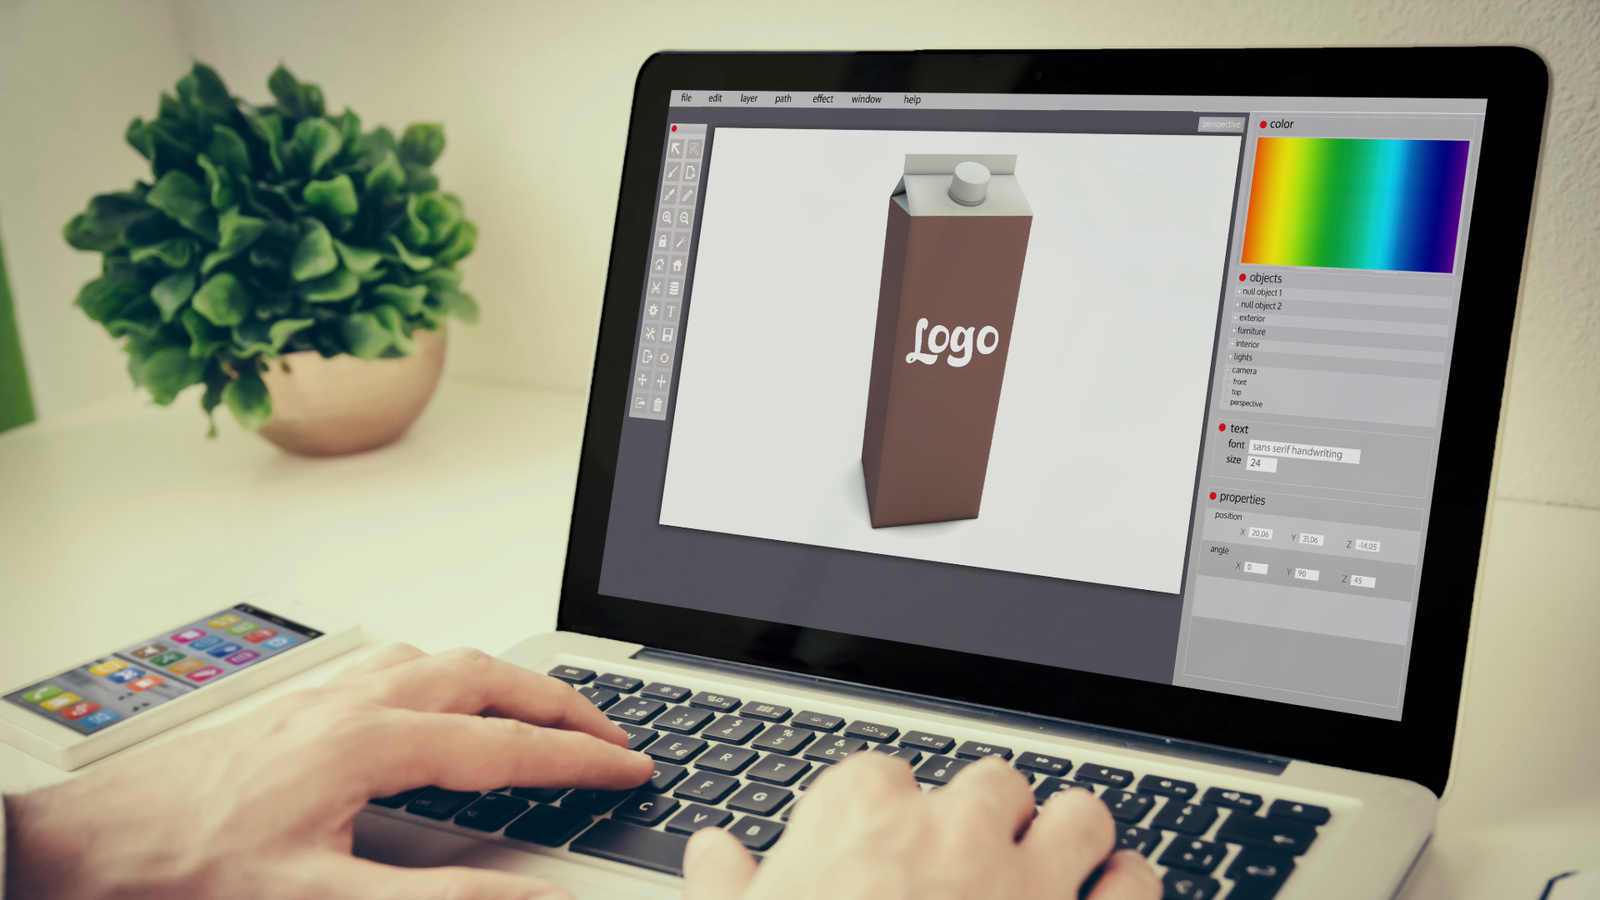Toggle the red dot beside color panel
The width and height of the screenshot is (1600, 900).
coord(1263,124)
